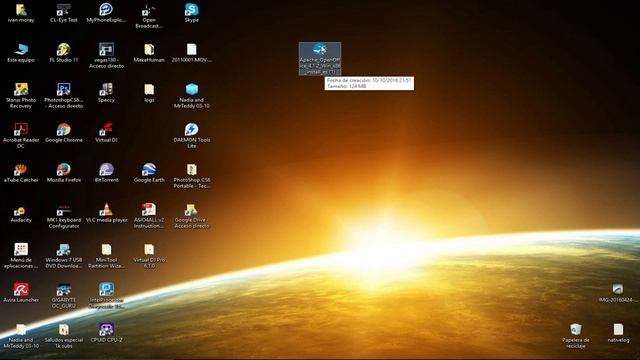Launch aTube Catcher shortcut
Screen dimensions: 640x360
pyautogui.click(x=21, y=170)
